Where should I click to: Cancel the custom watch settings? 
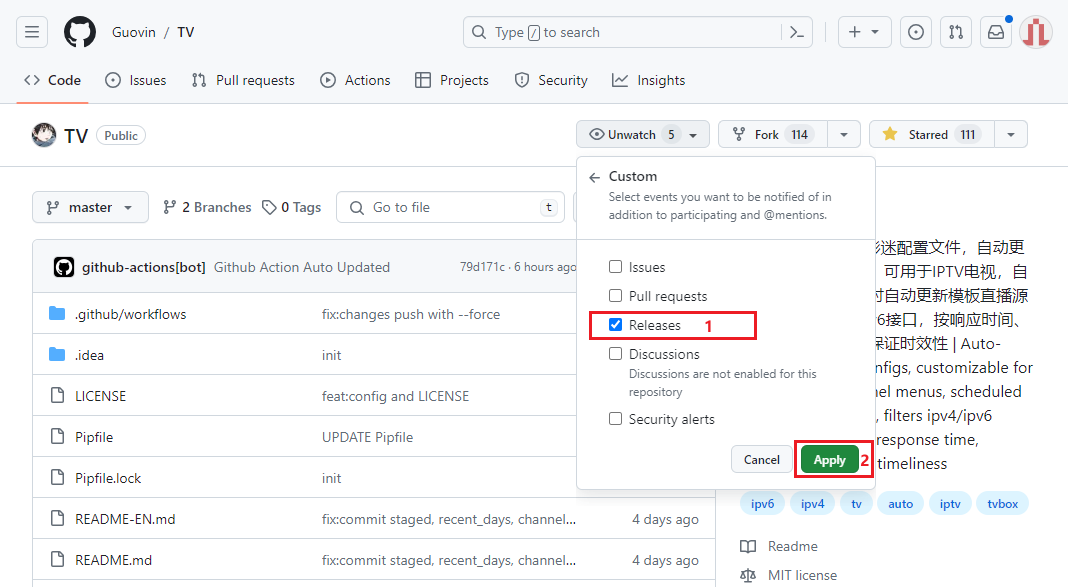point(761,460)
